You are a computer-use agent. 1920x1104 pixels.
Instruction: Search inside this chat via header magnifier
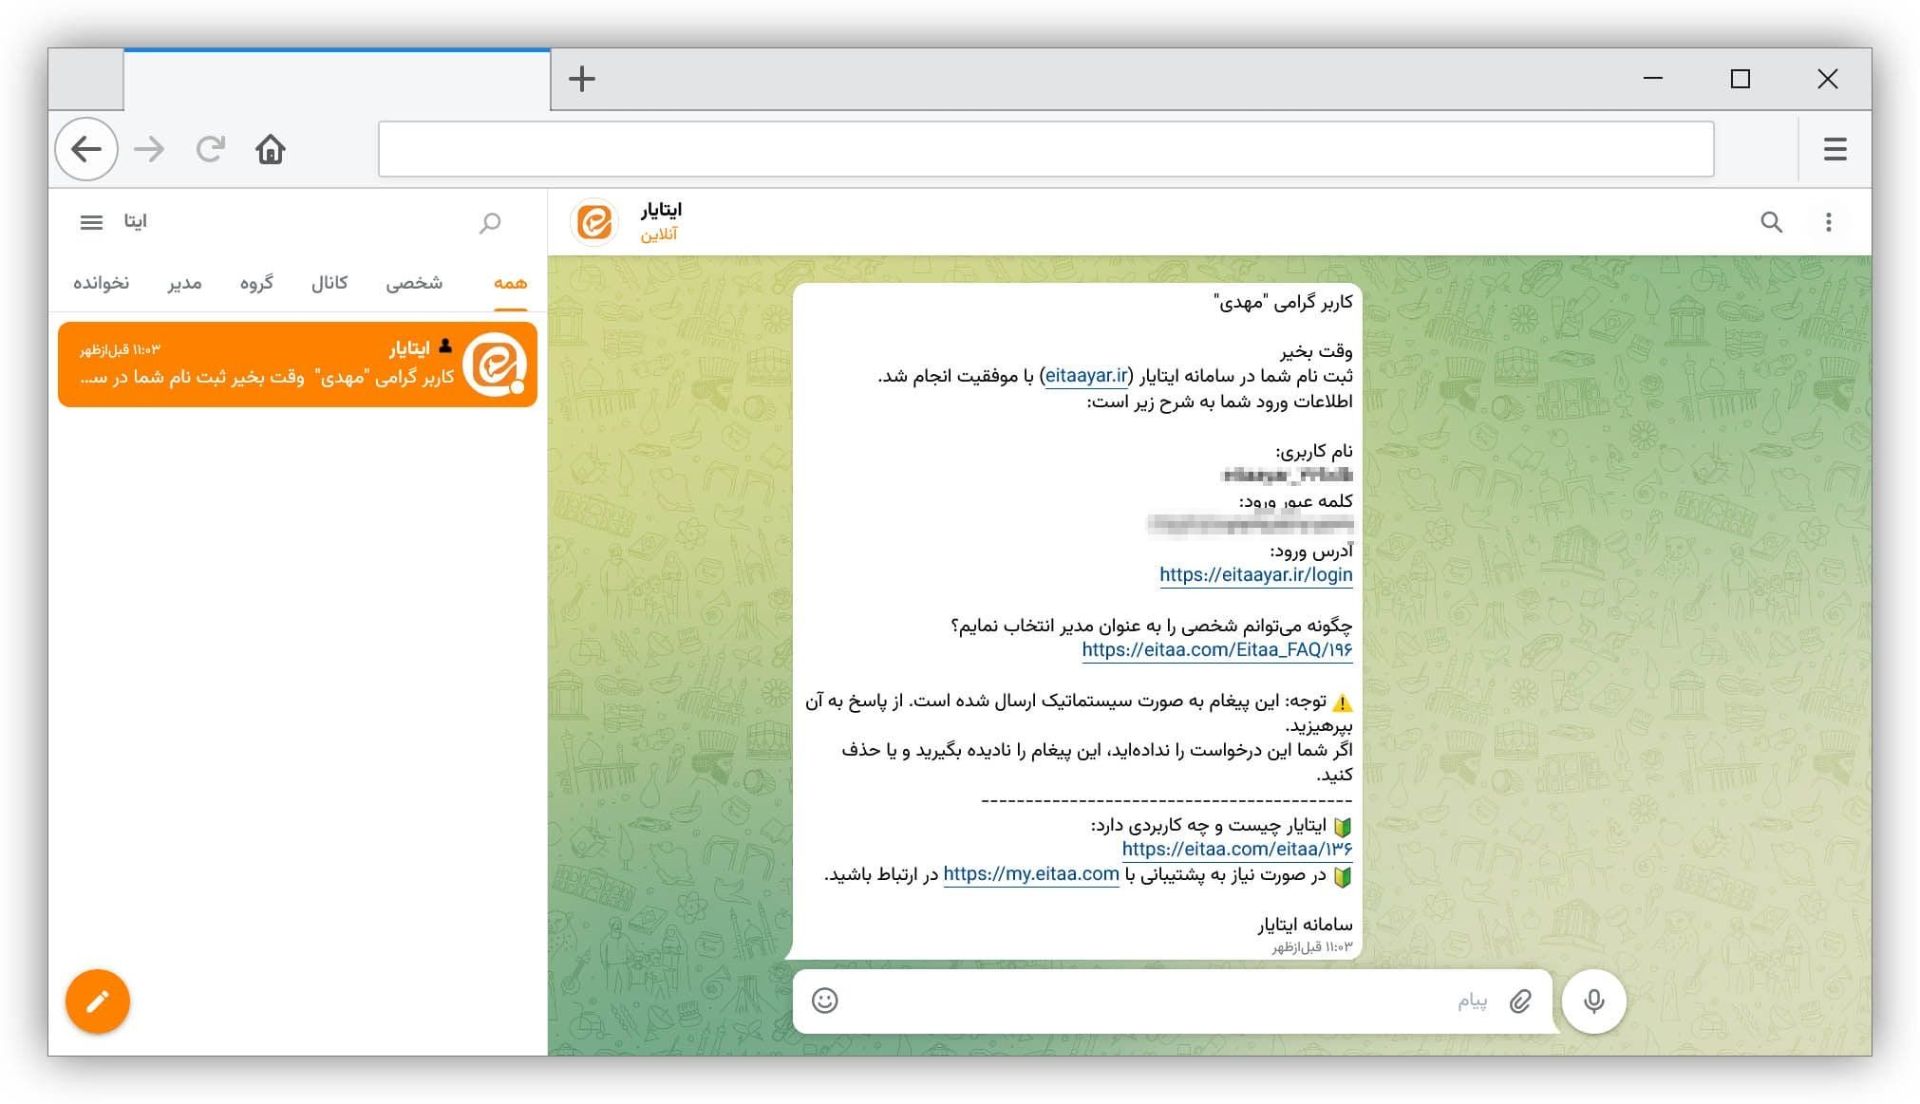point(1771,222)
